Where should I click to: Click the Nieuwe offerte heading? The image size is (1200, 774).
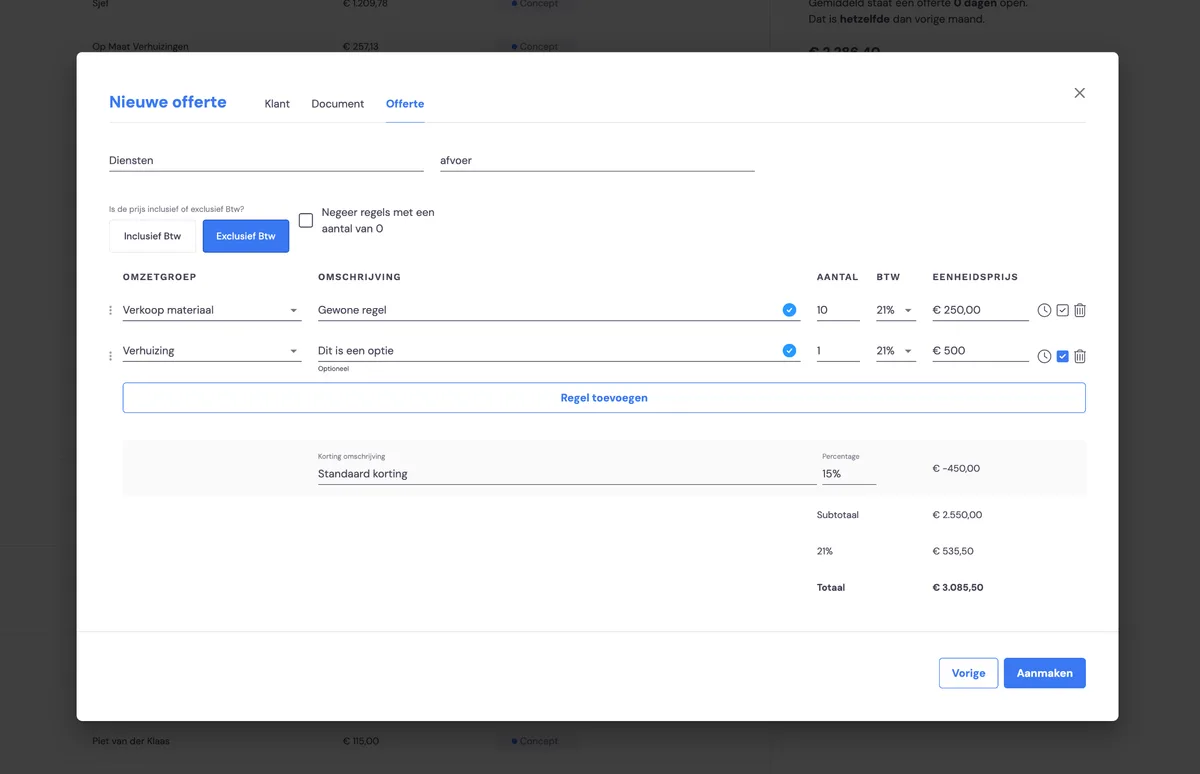[168, 102]
